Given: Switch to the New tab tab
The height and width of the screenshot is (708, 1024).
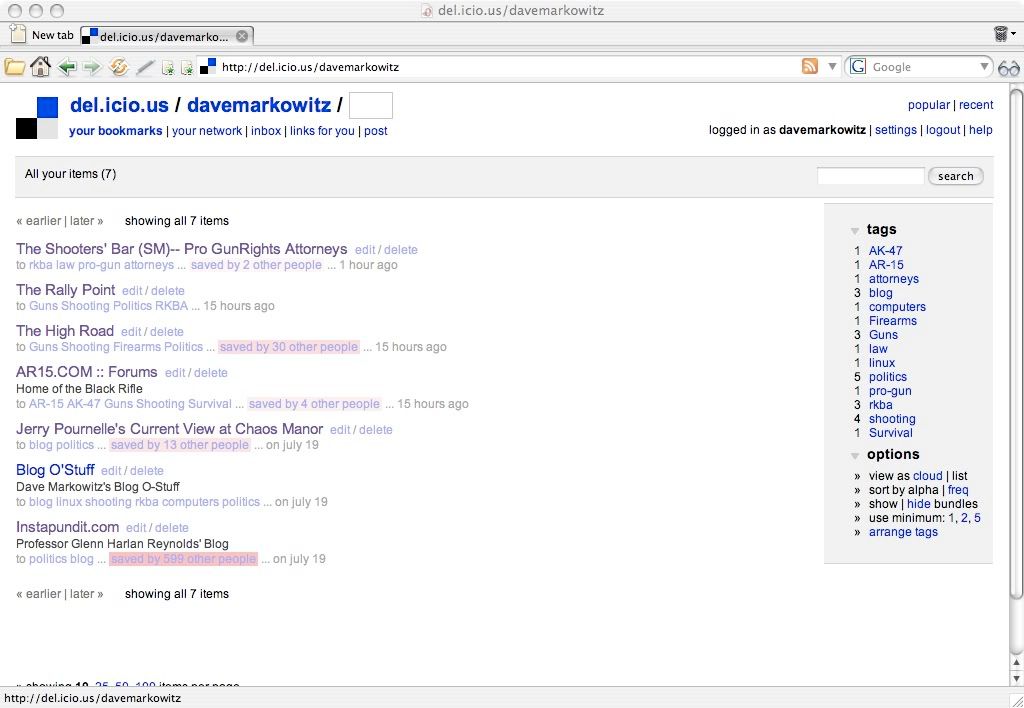Looking at the screenshot, I should point(42,35).
